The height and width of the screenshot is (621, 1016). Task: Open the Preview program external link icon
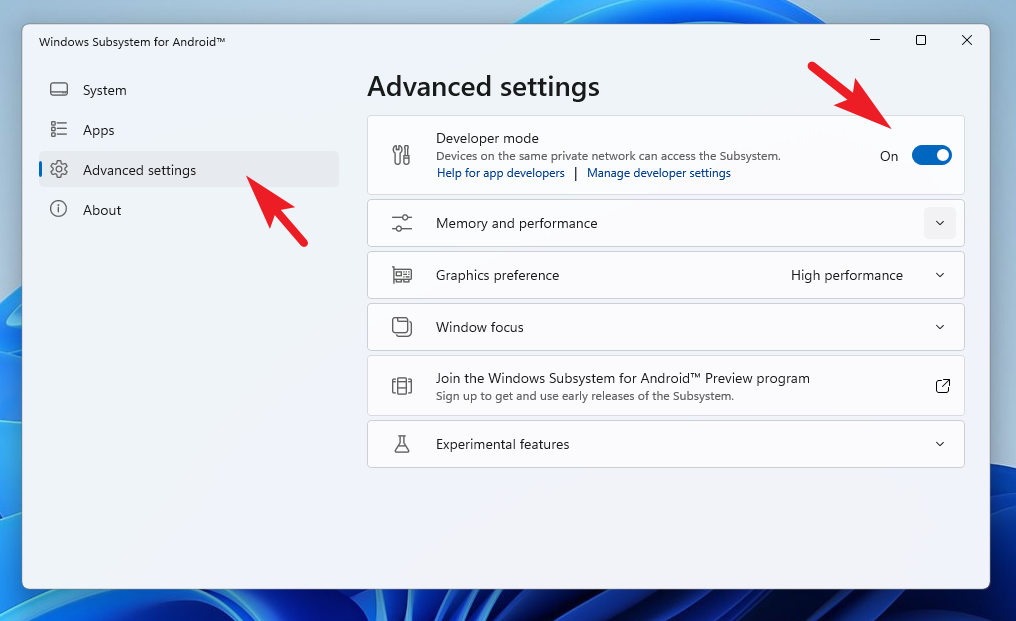[x=943, y=386]
